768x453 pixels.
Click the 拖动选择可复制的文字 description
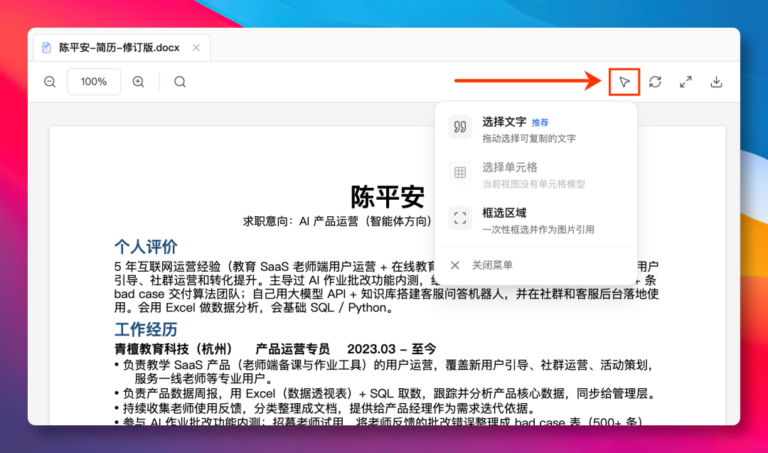pos(529,139)
